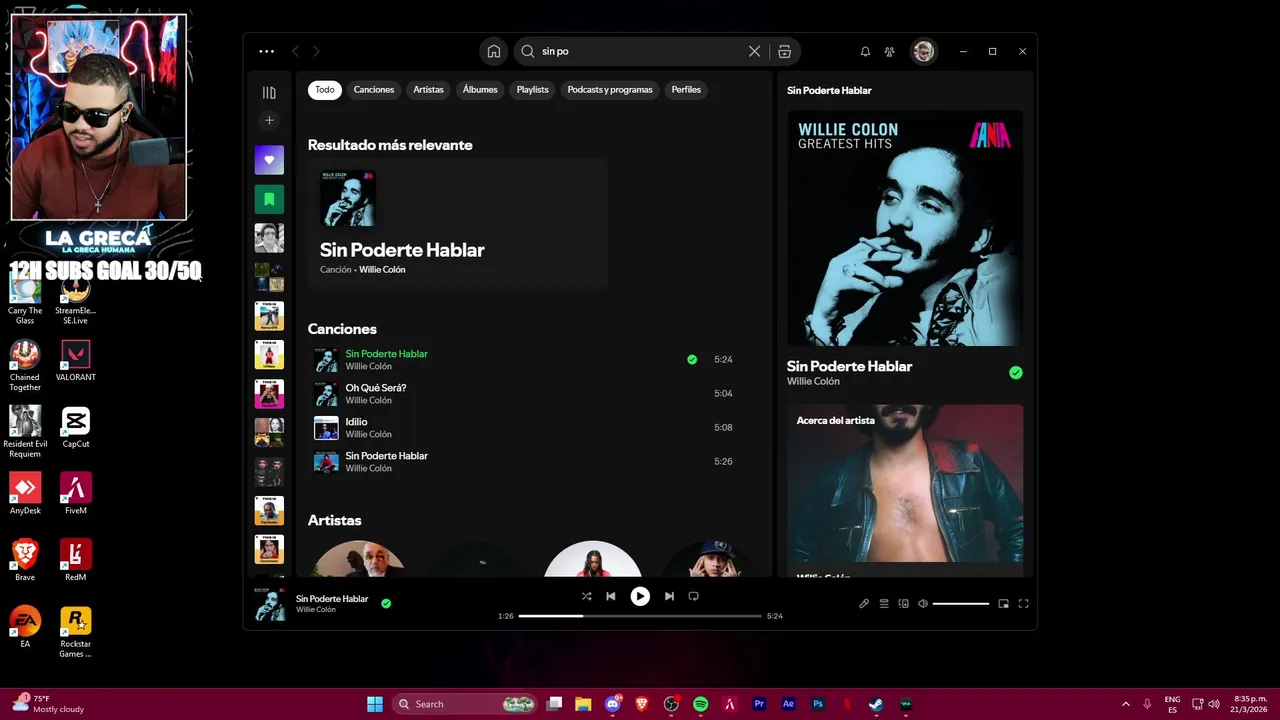Expand hidden system tray icons chevron
The height and width of the screenshot is (720, 1280).
pyautogui.click(x=1125, y=704)
